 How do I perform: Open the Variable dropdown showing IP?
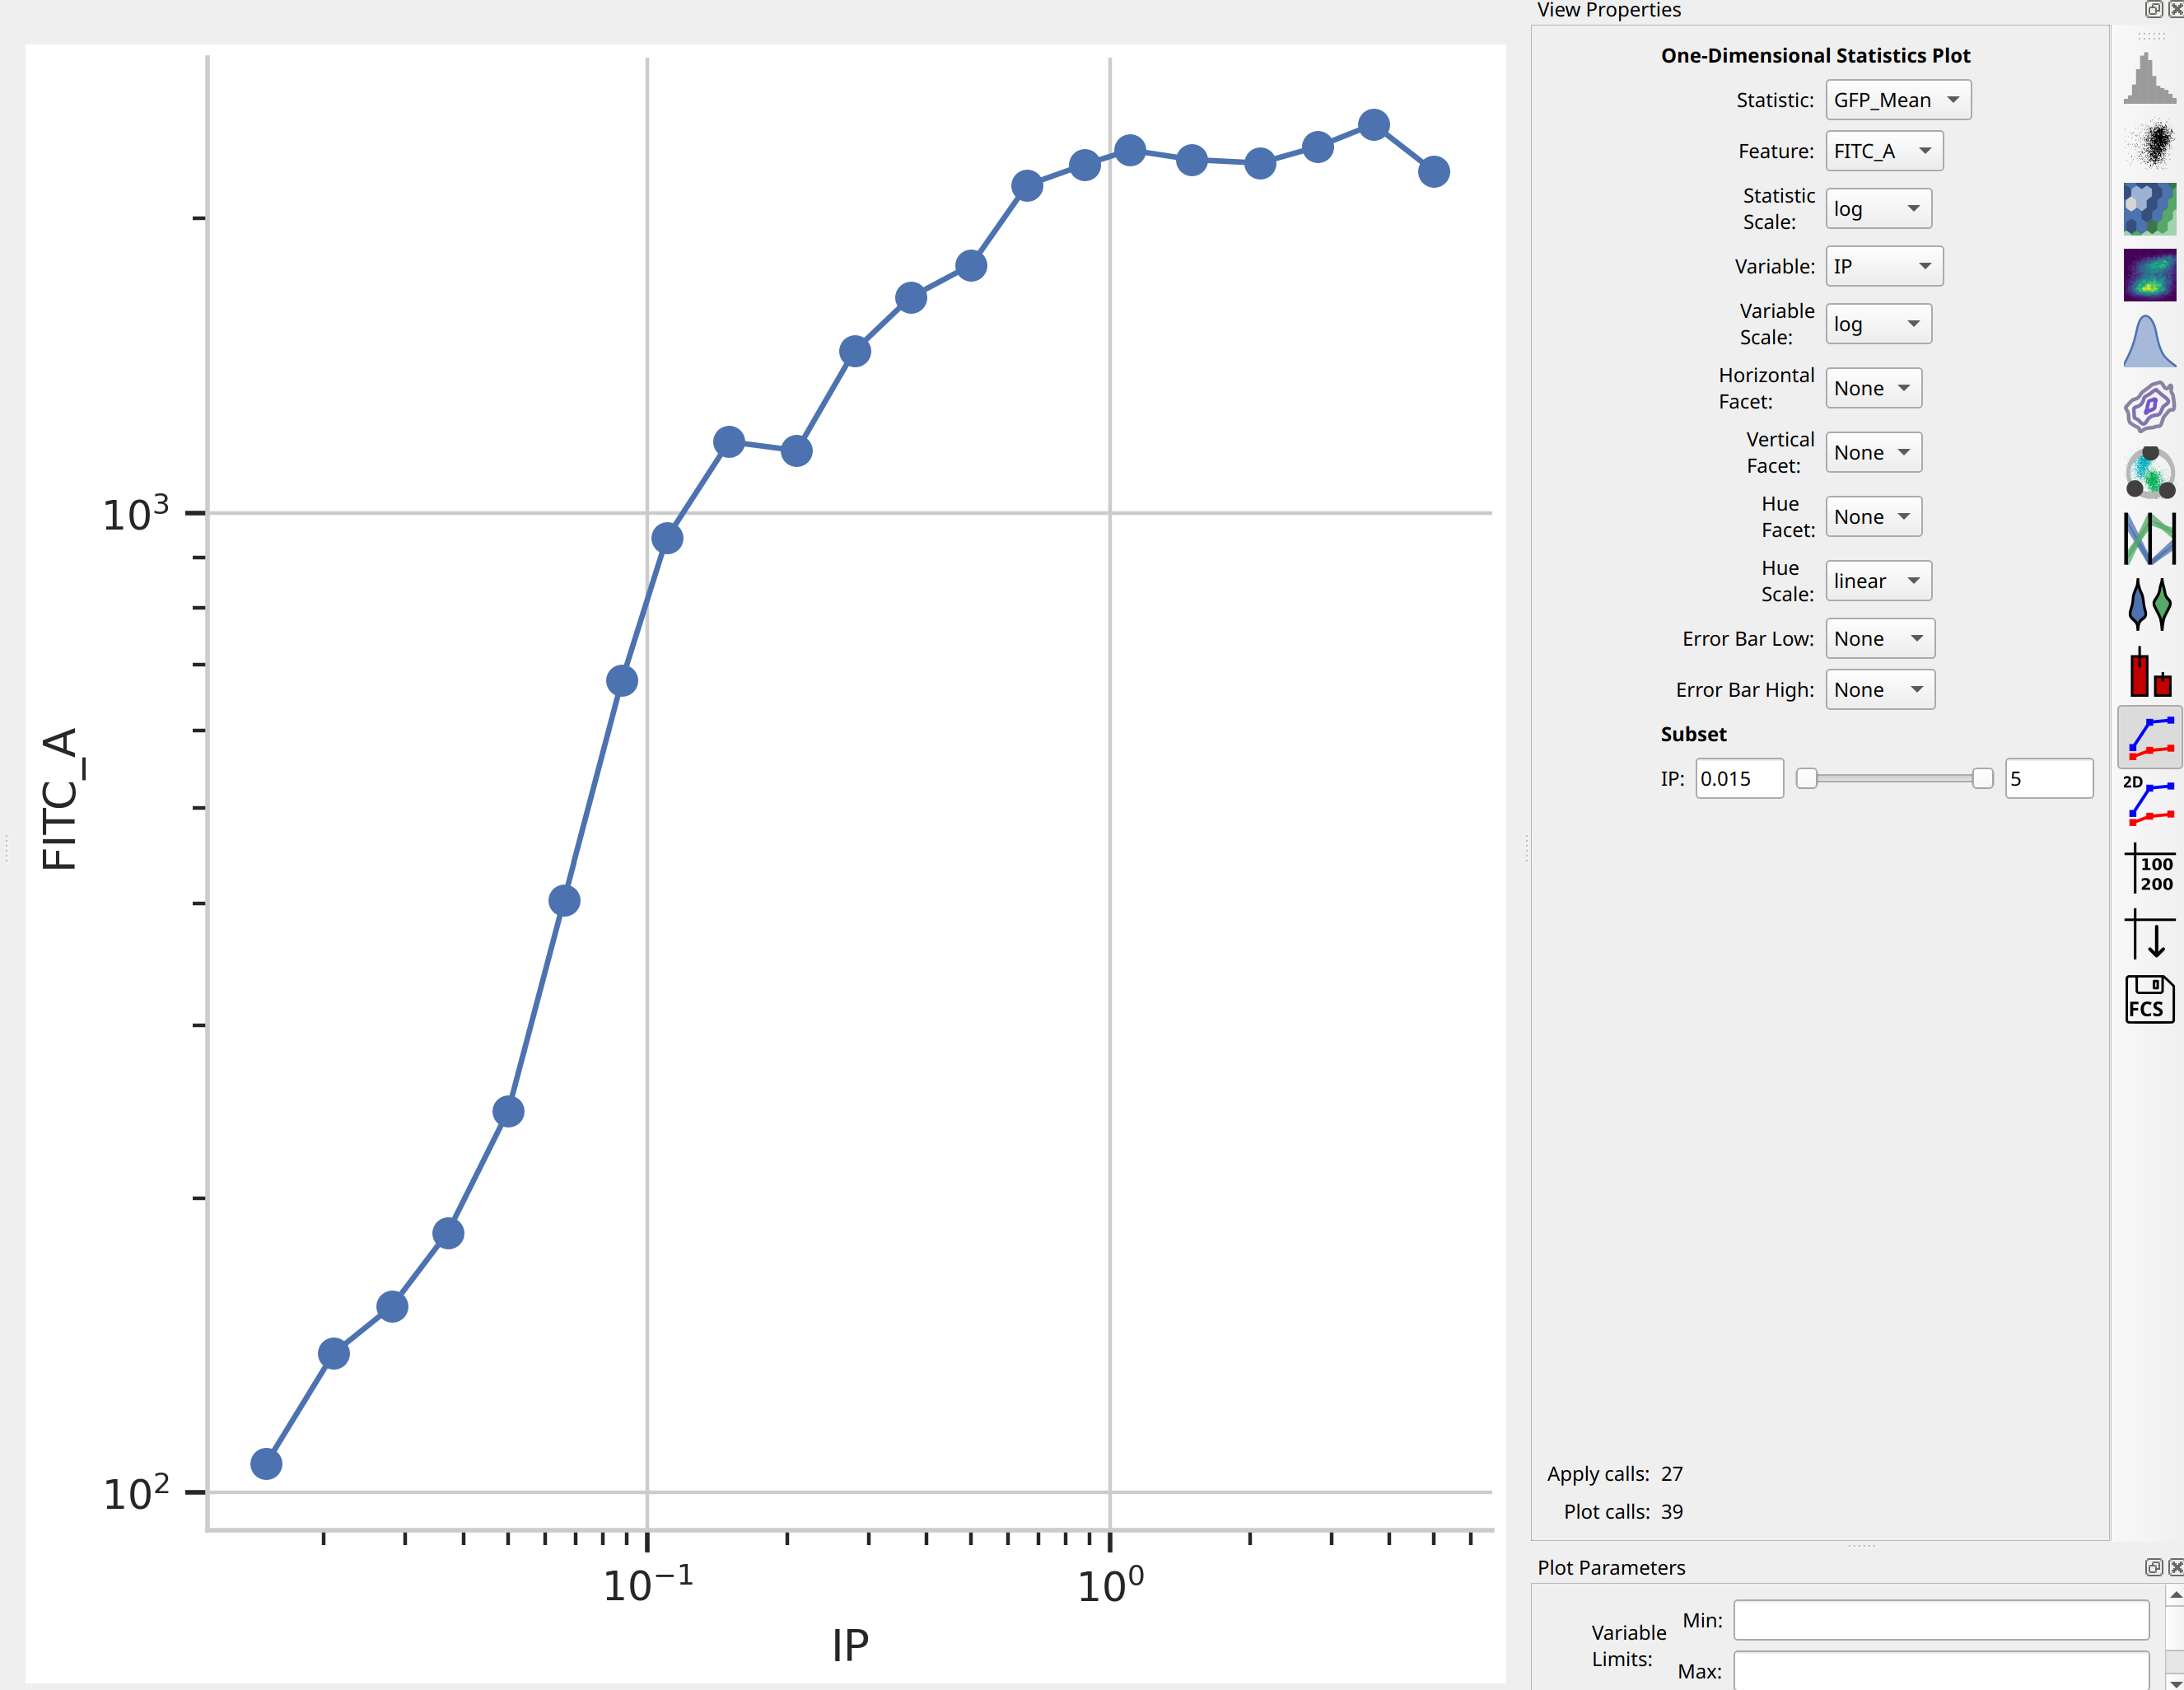(1884, 266)
